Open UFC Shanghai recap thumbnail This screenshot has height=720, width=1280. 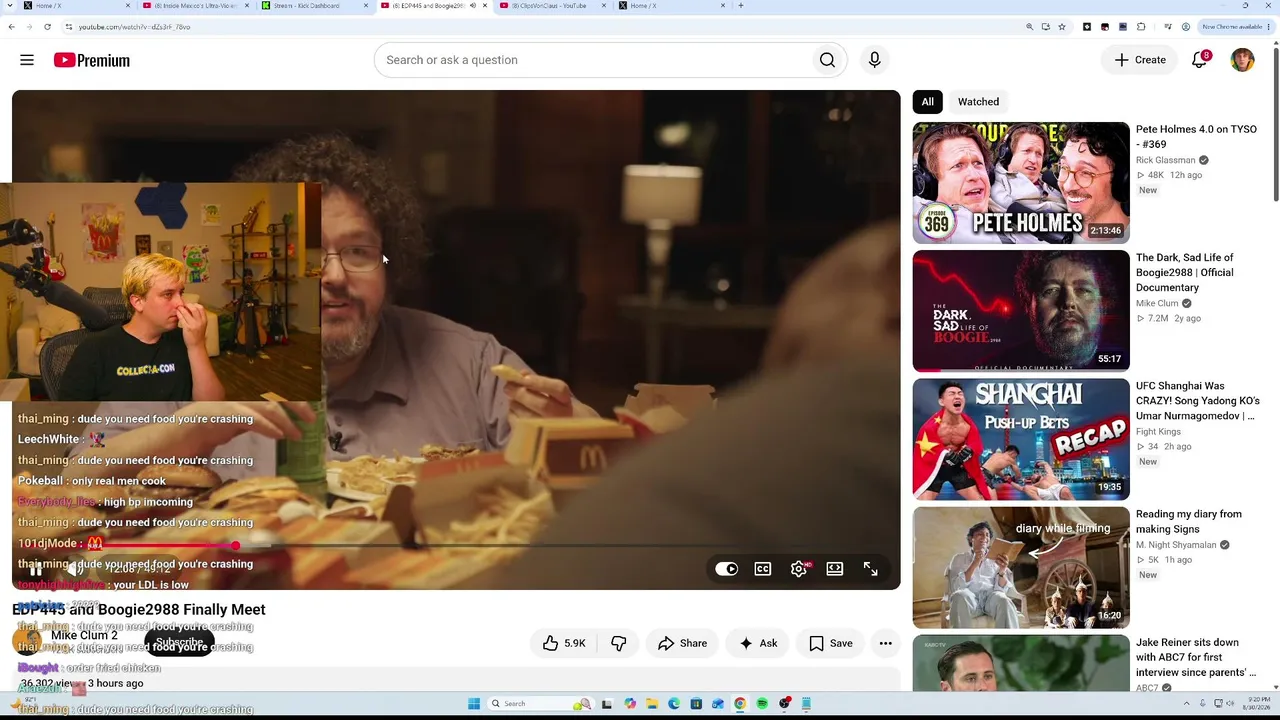tap(1021, 439)
